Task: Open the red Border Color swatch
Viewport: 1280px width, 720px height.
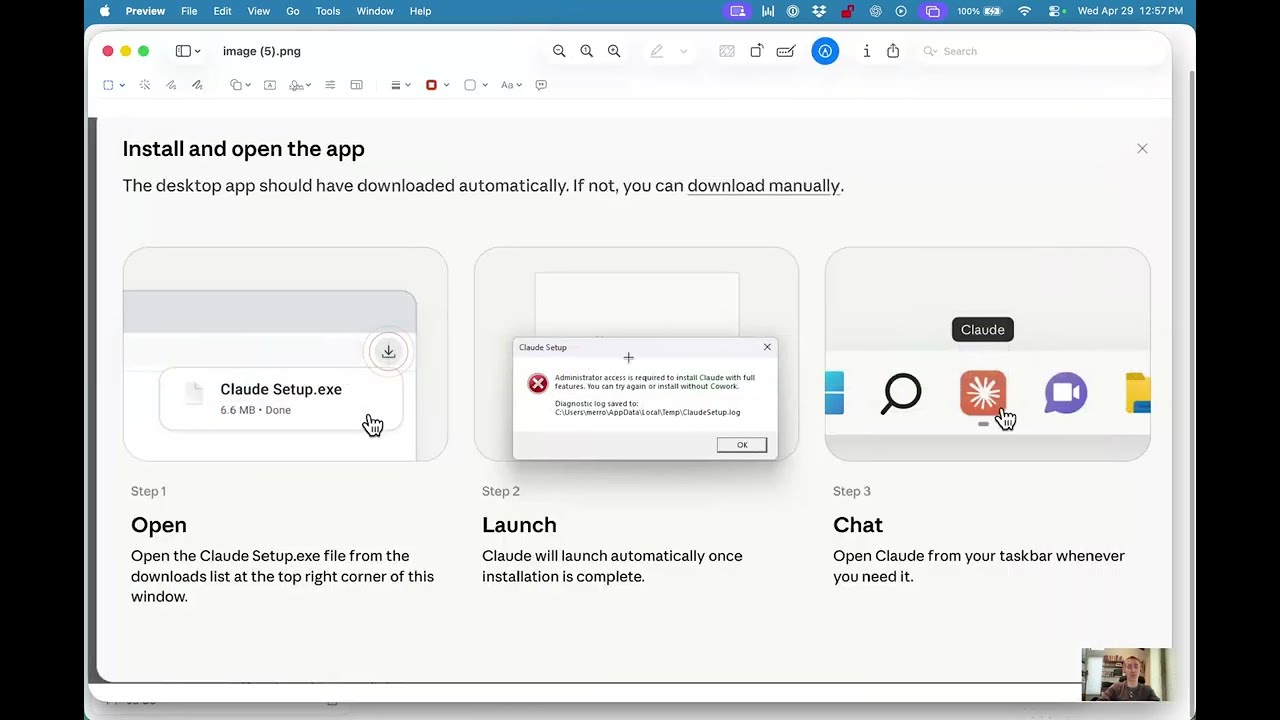Action: (431, 85)
